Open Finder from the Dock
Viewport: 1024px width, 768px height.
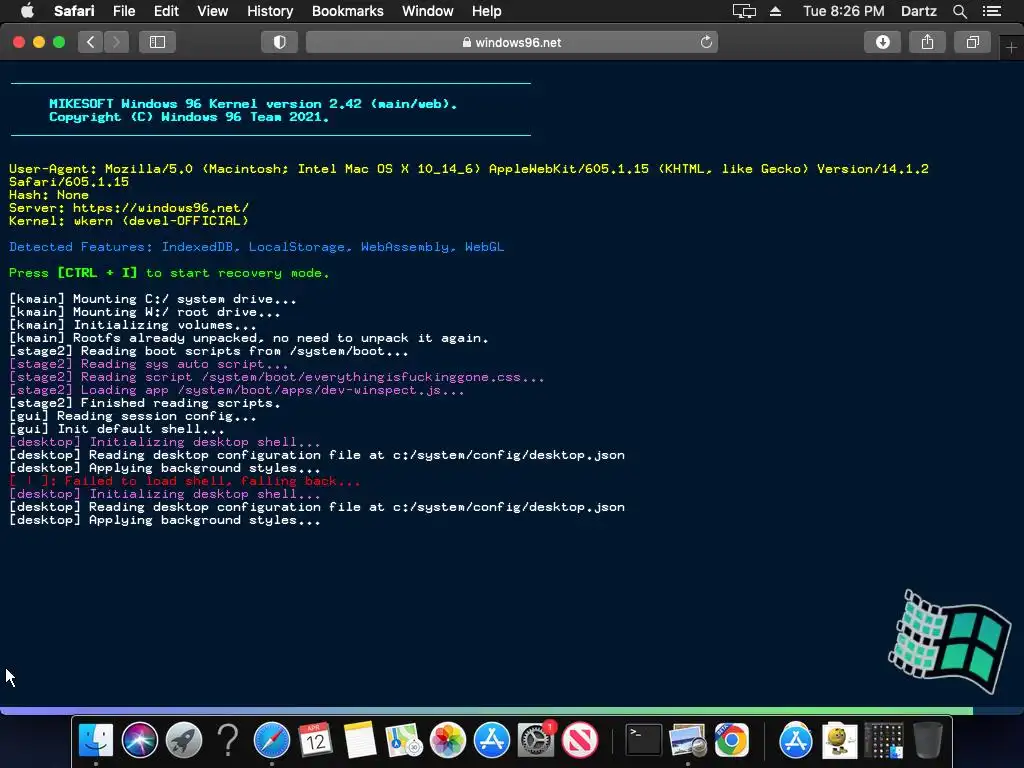tap(95, 740)
